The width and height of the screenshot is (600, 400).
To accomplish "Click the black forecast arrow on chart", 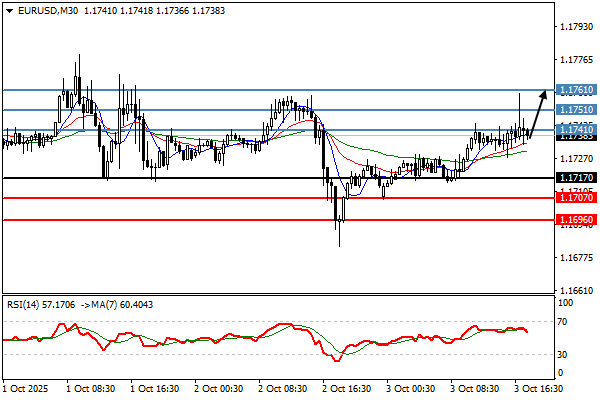I will coord(537,112).
